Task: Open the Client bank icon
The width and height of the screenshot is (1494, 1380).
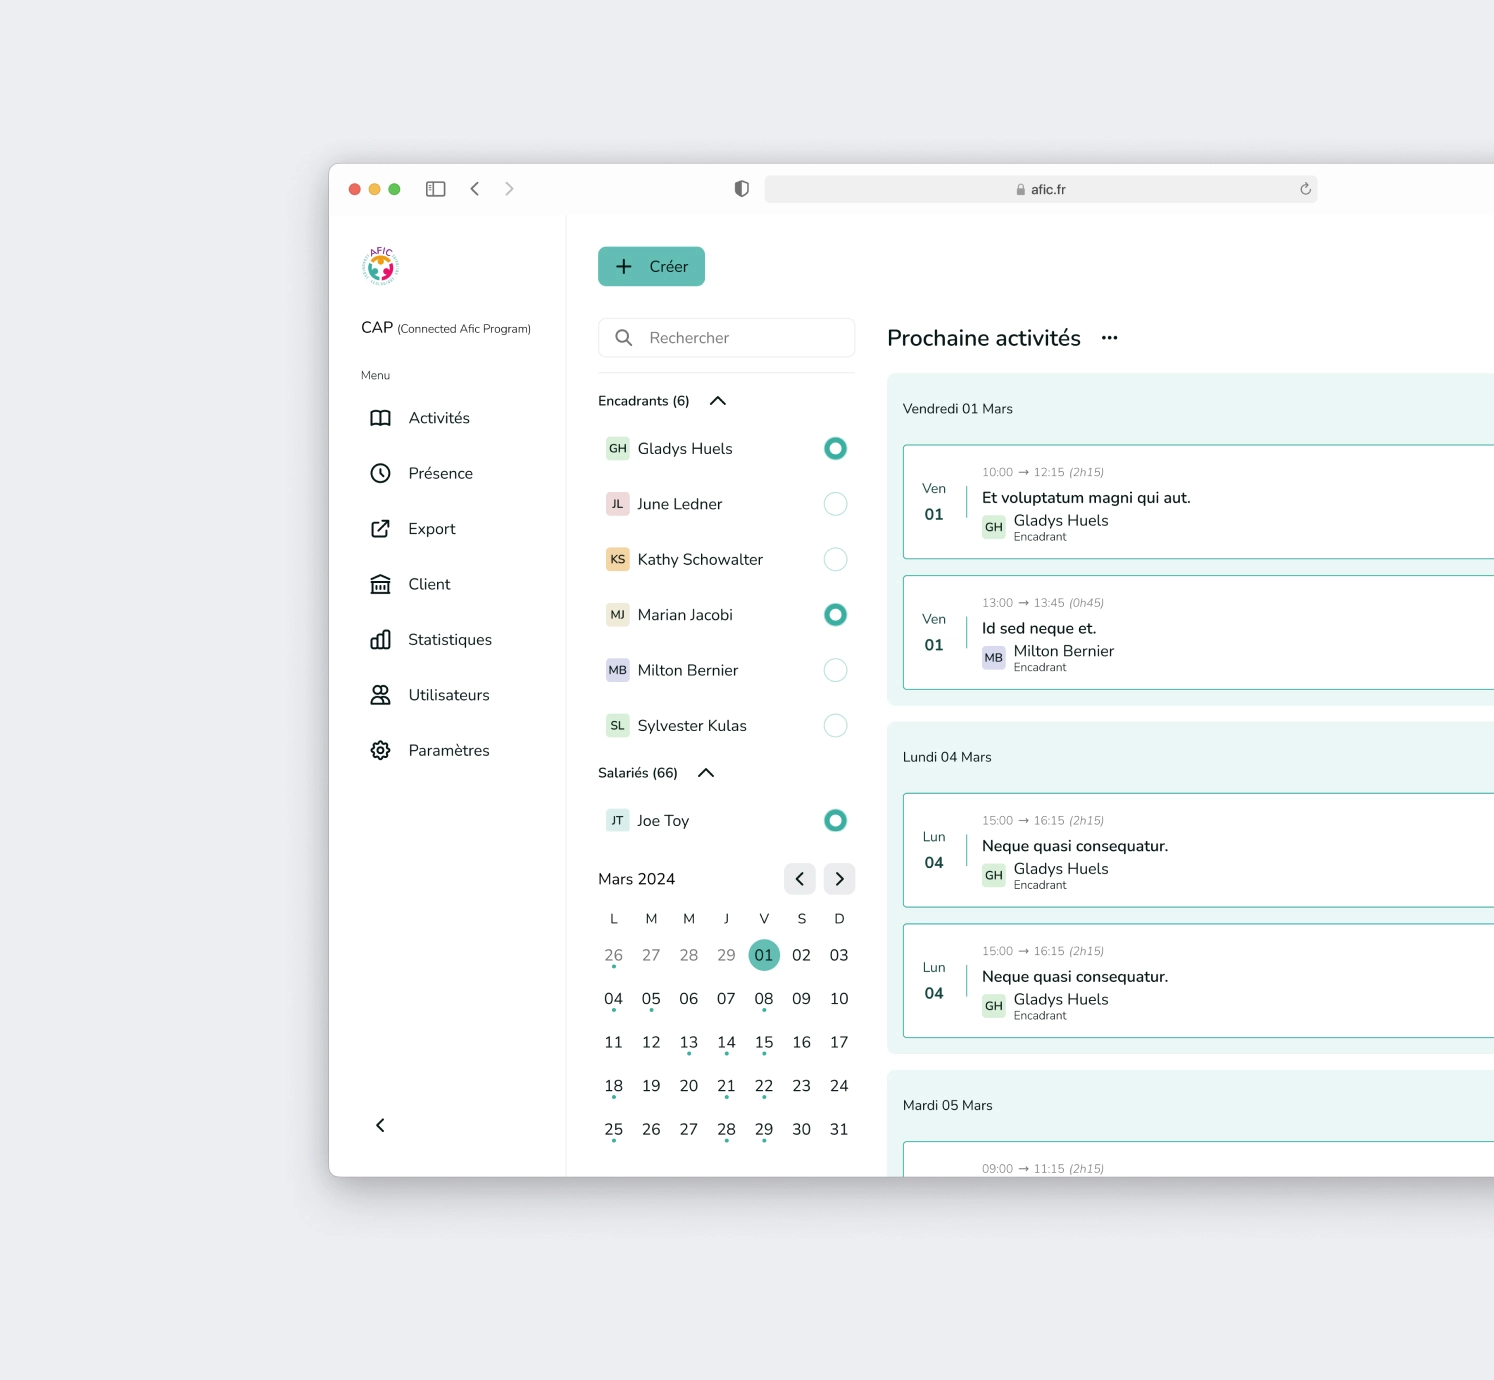Action: coord(380,584)
